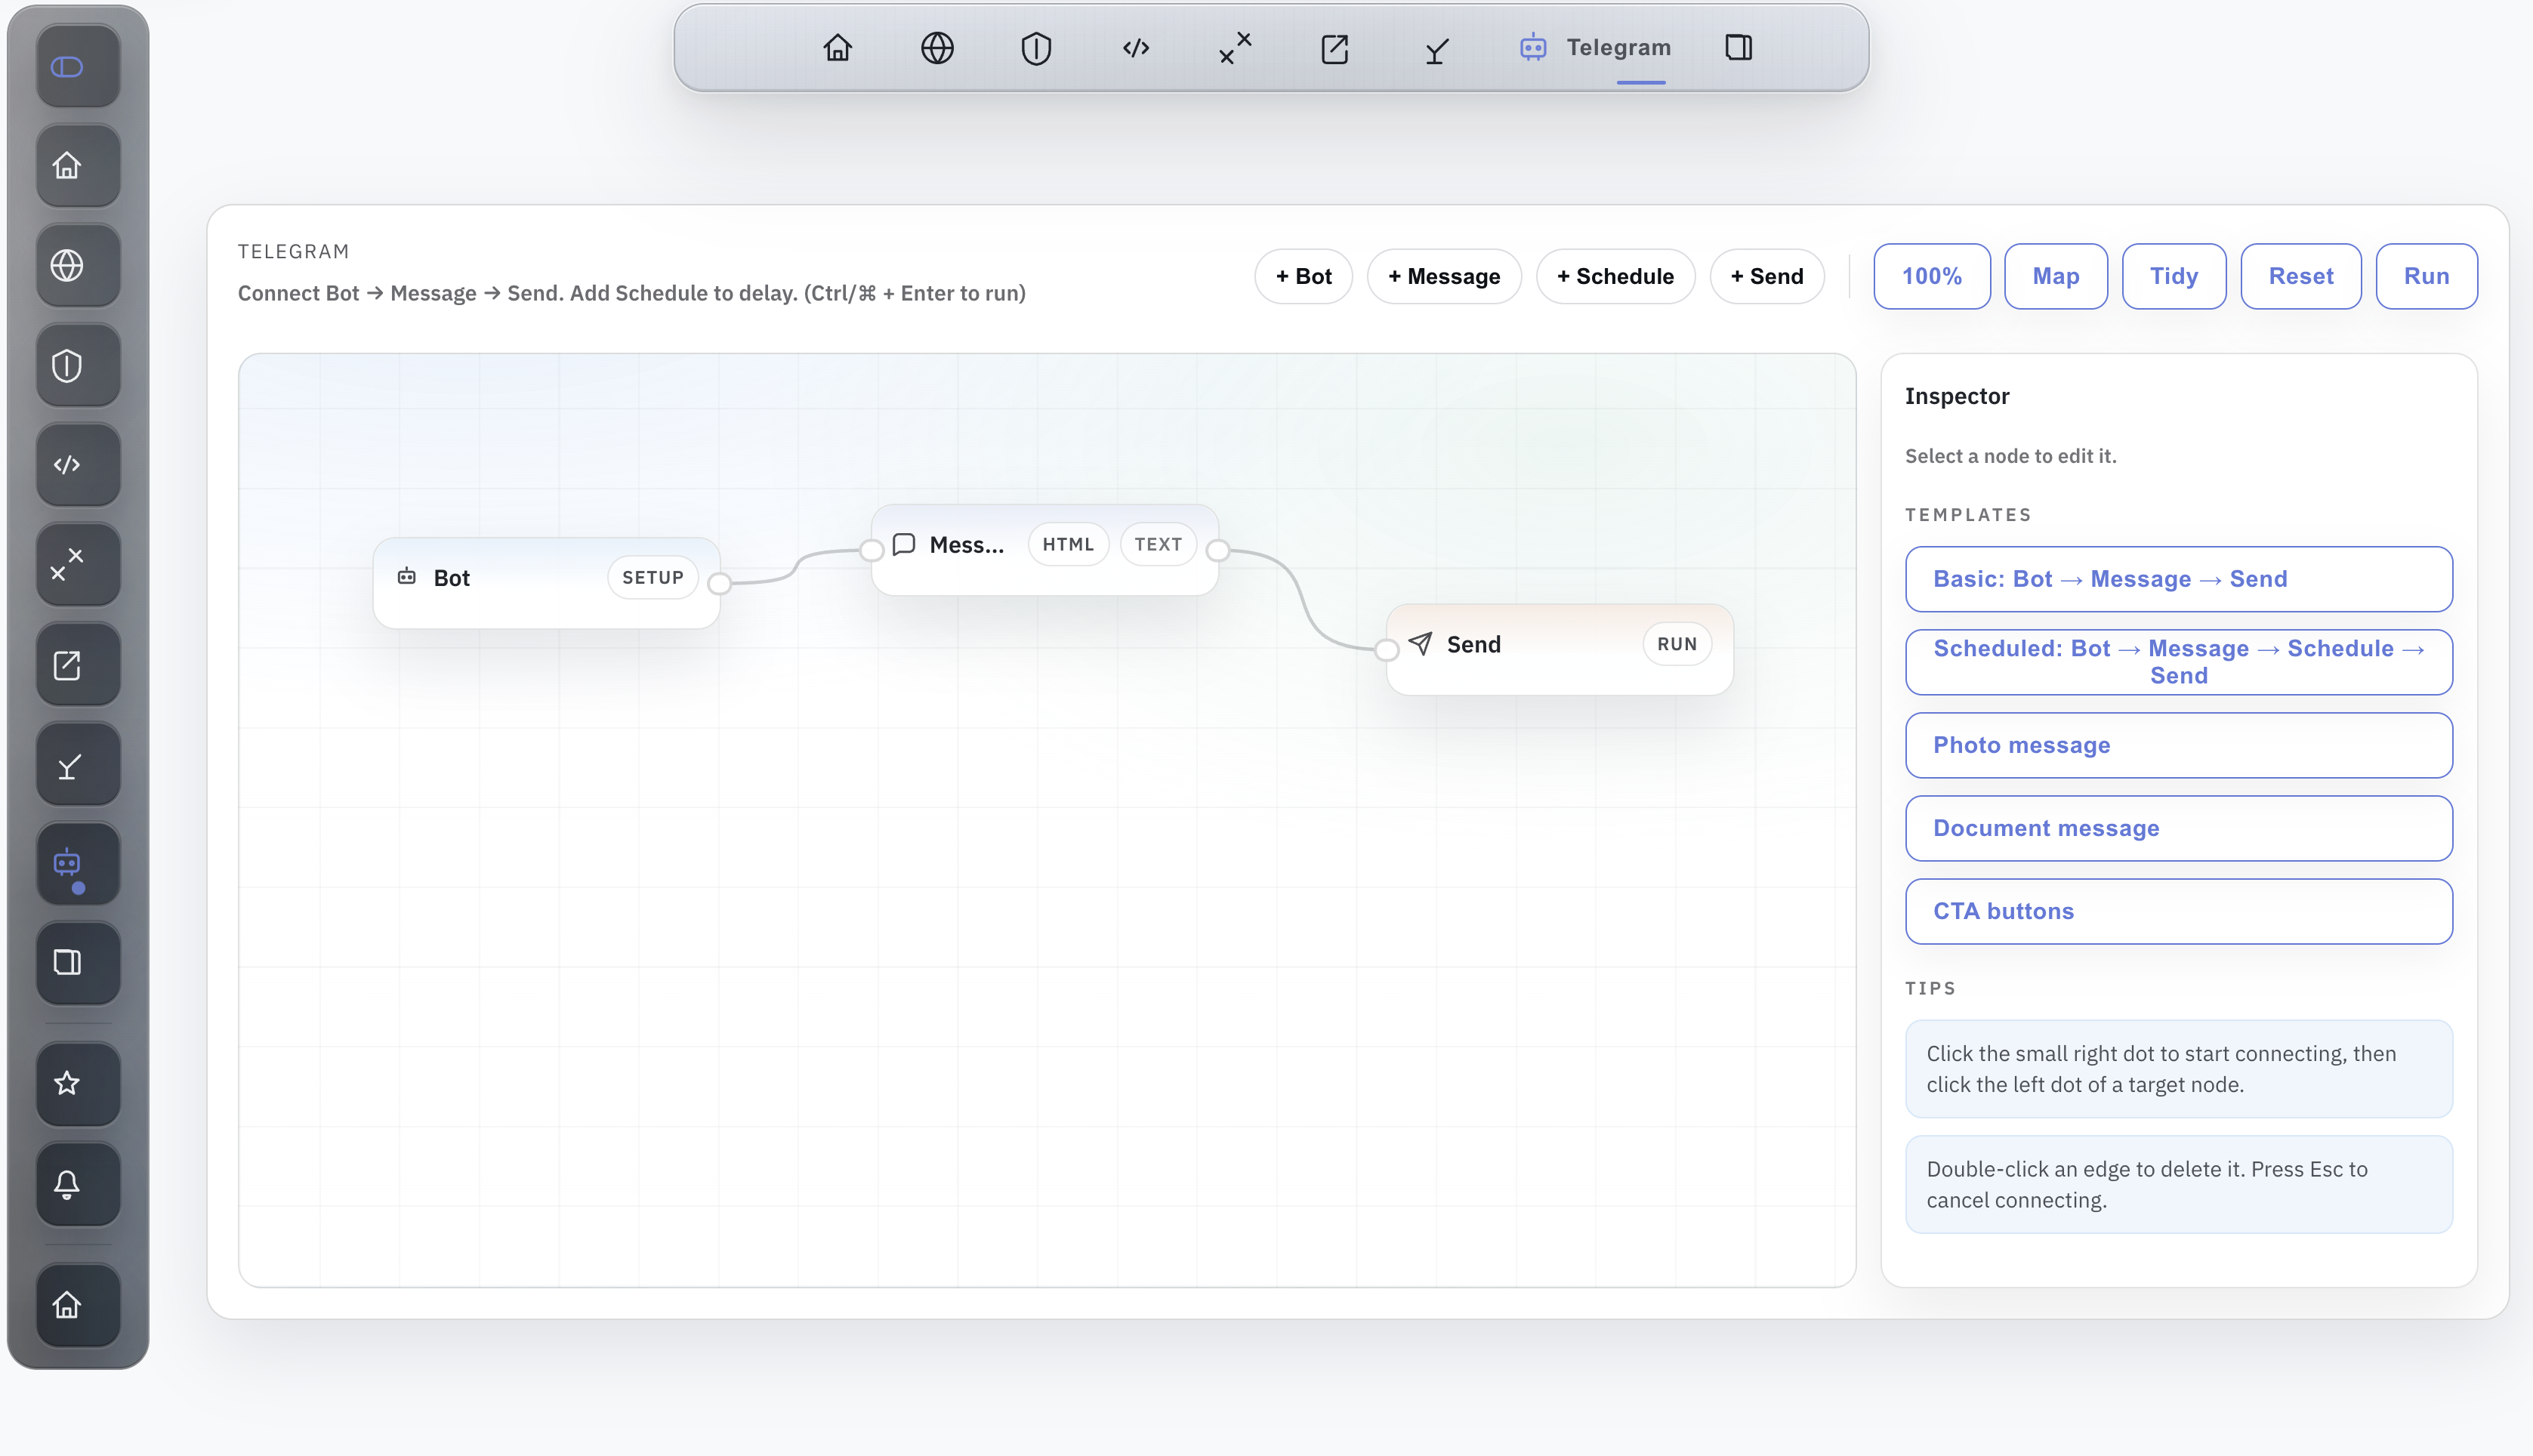Toggle HTML format on the Message node
The height and width of the screenshot is (1456, 2533).
coord(1068,544)
